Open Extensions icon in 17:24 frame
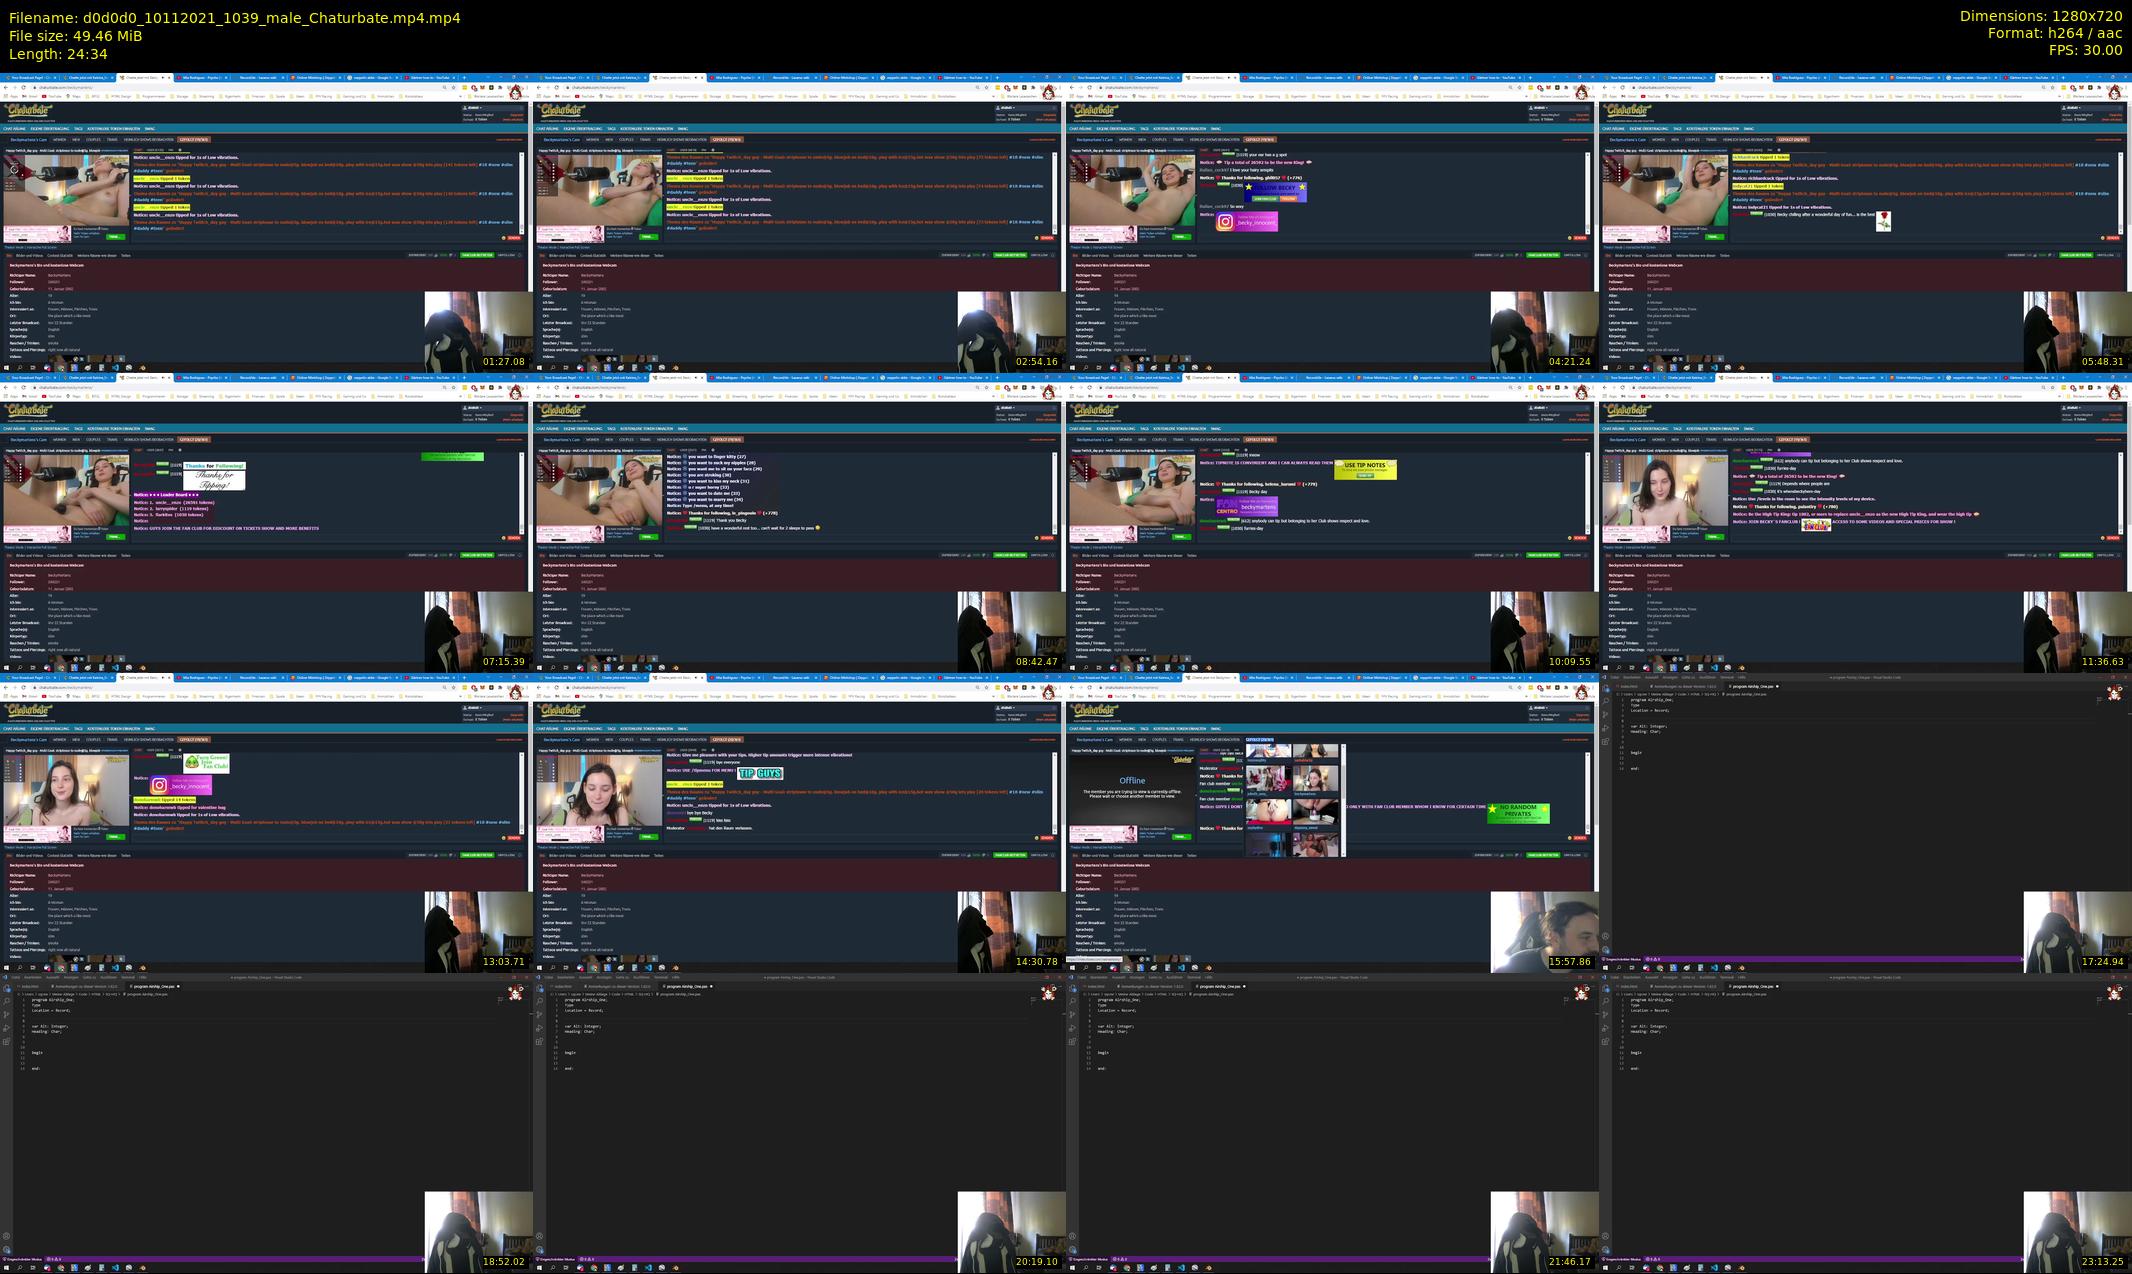This screenshot has width=2132, height=1274. click(1605, 741)
